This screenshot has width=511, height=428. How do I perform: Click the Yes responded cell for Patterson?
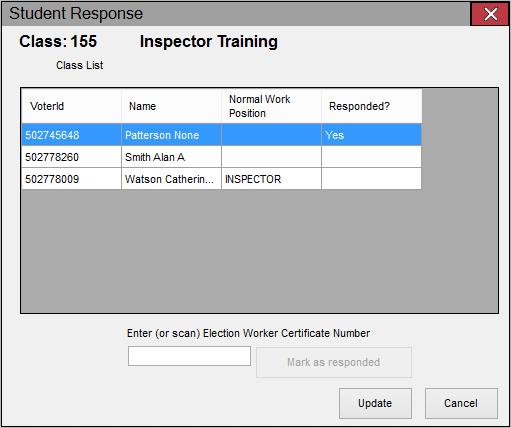[372, 135]
